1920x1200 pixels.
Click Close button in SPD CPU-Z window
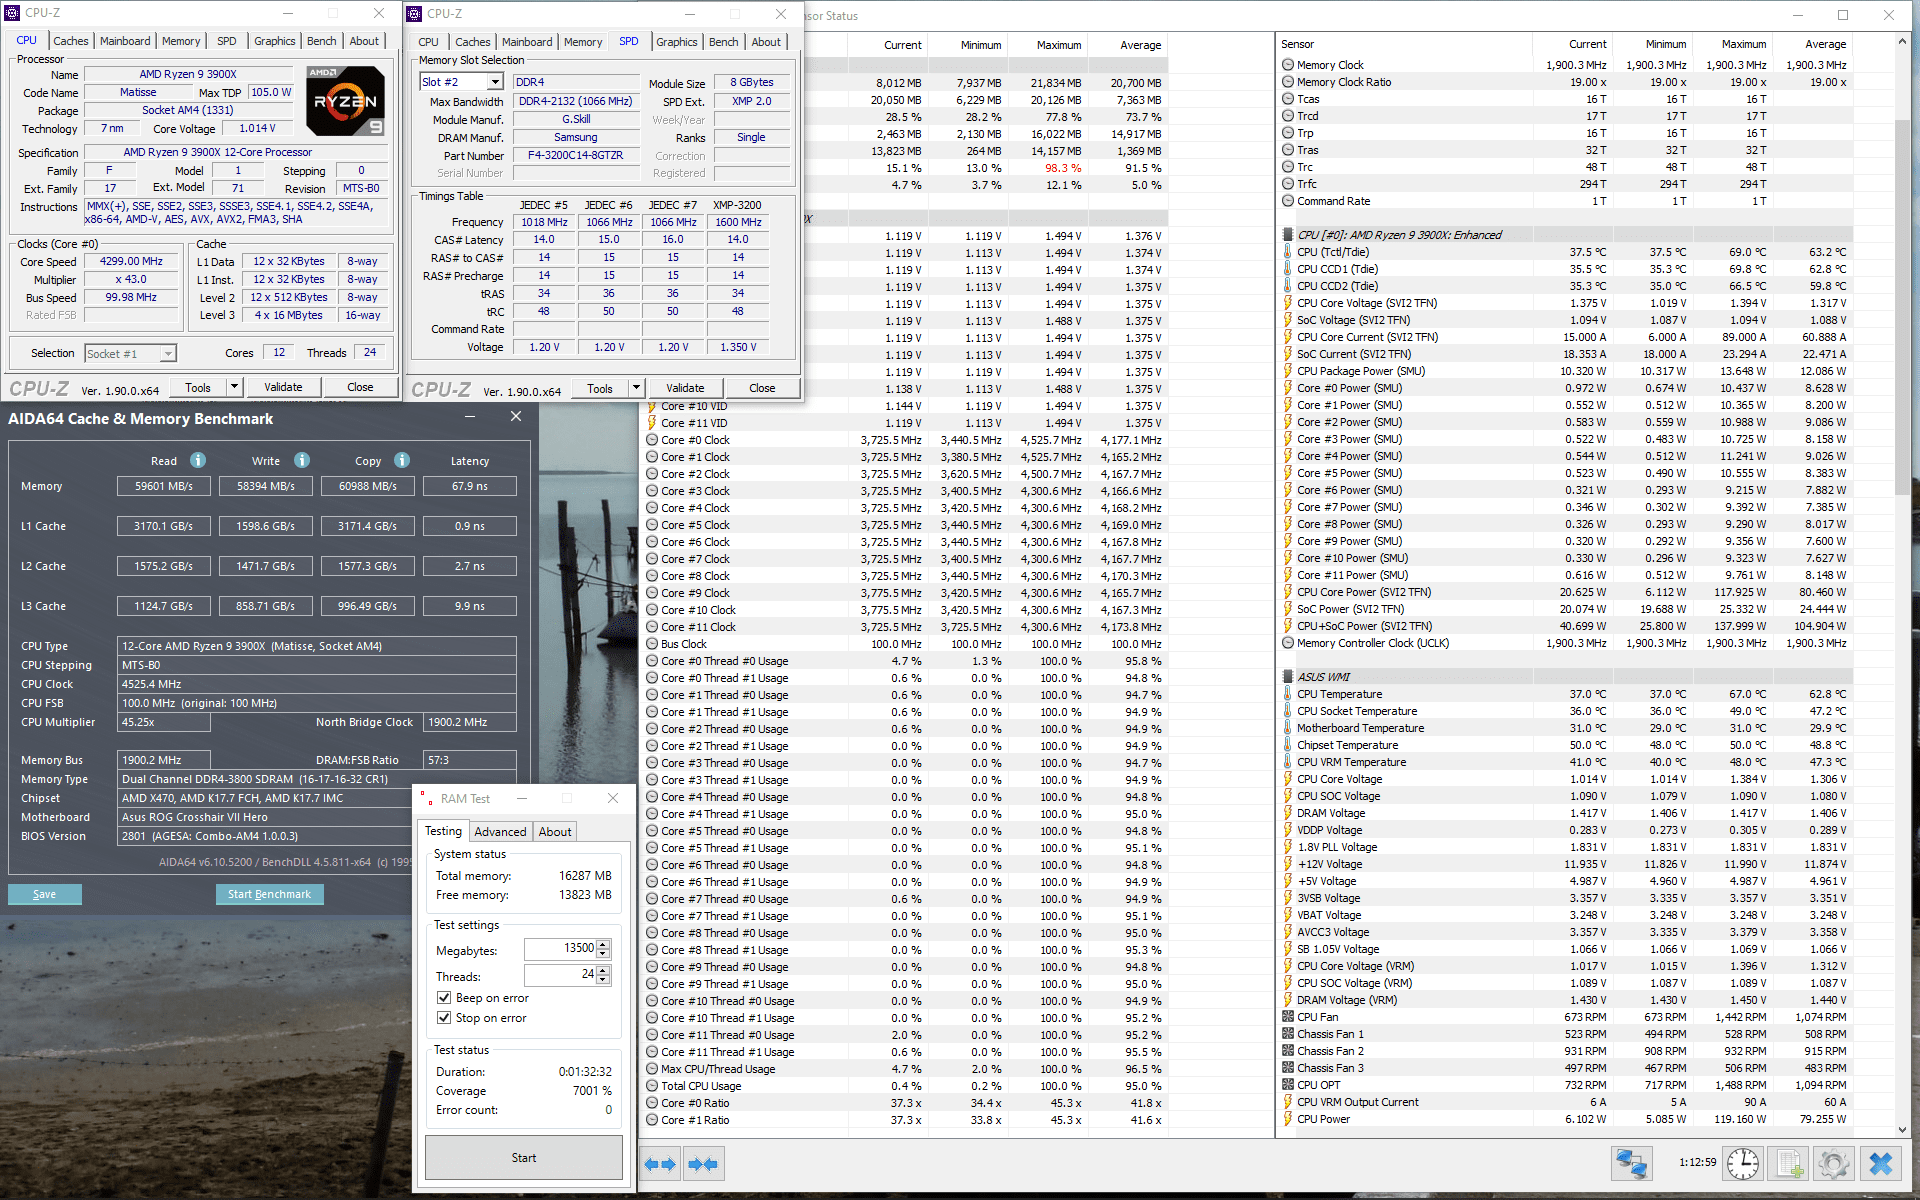[x=762, y=388]
